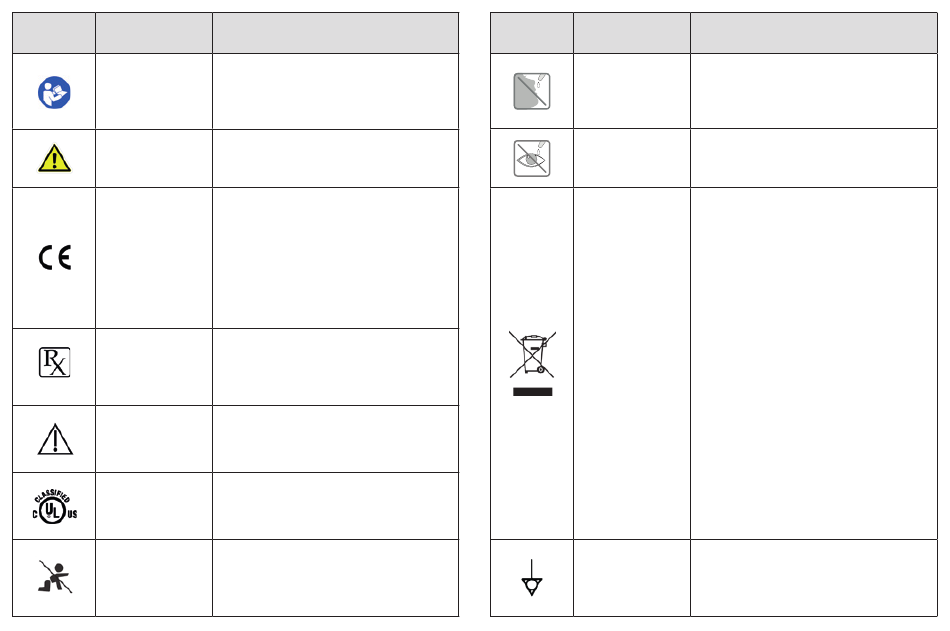Click the crossed-out eye with drops symbol

(532, 158)
